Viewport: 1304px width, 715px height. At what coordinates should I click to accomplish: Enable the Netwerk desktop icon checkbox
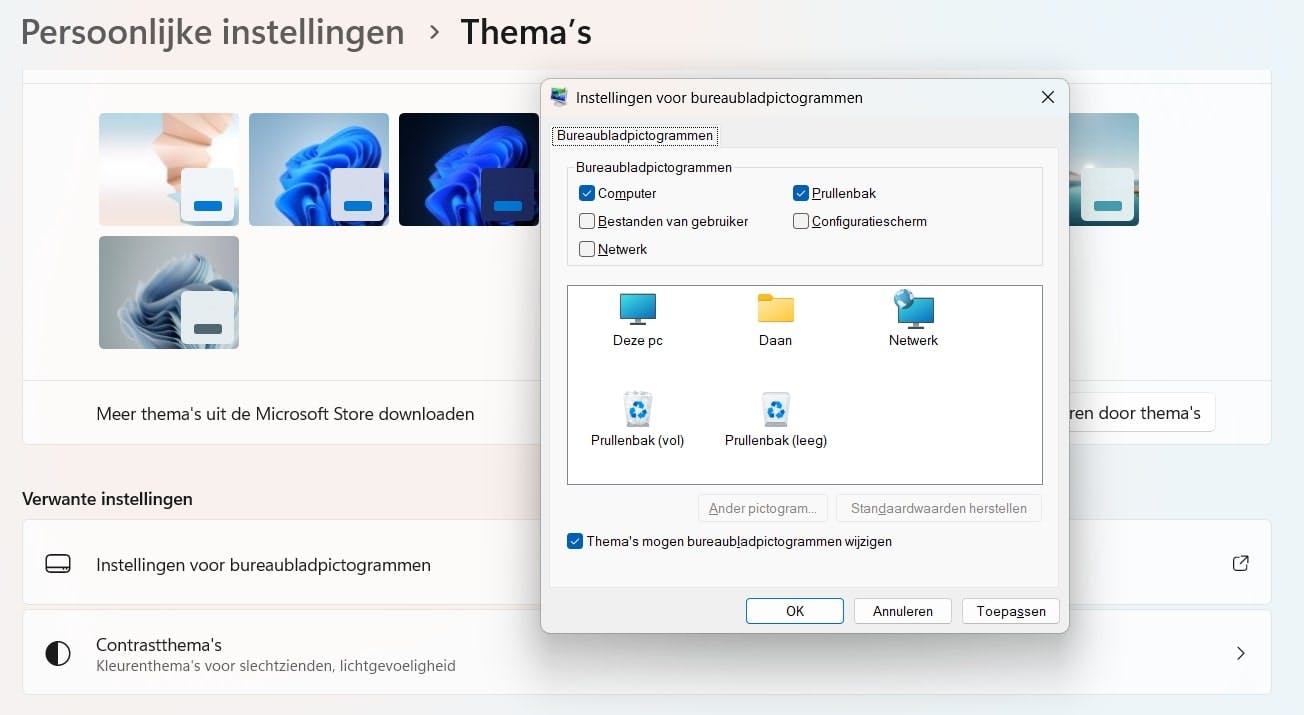click(587, 249)
